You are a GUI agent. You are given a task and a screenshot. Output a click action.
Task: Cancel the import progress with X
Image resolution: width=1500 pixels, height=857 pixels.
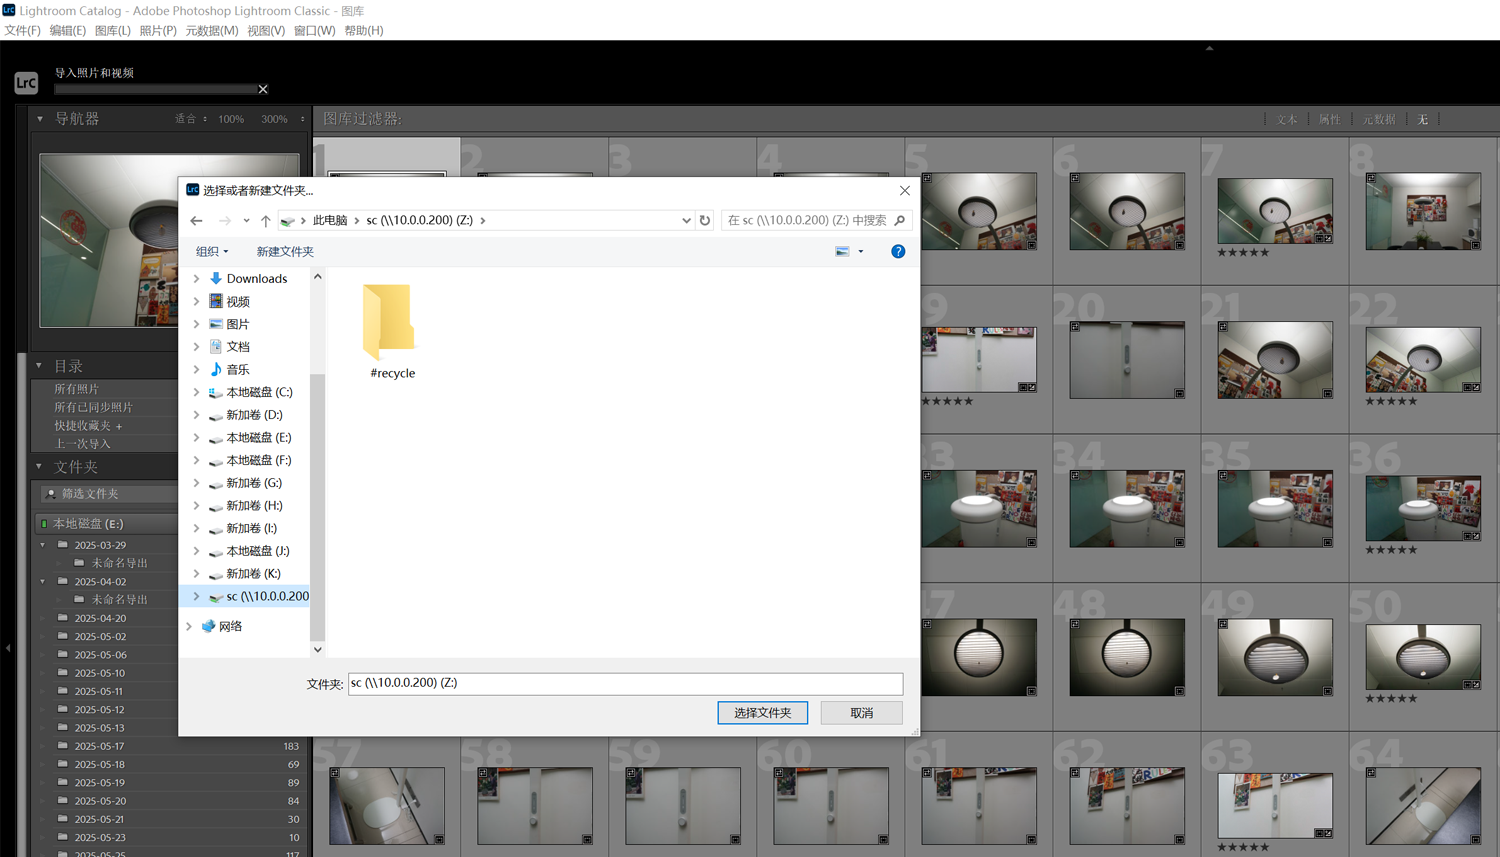263,90
